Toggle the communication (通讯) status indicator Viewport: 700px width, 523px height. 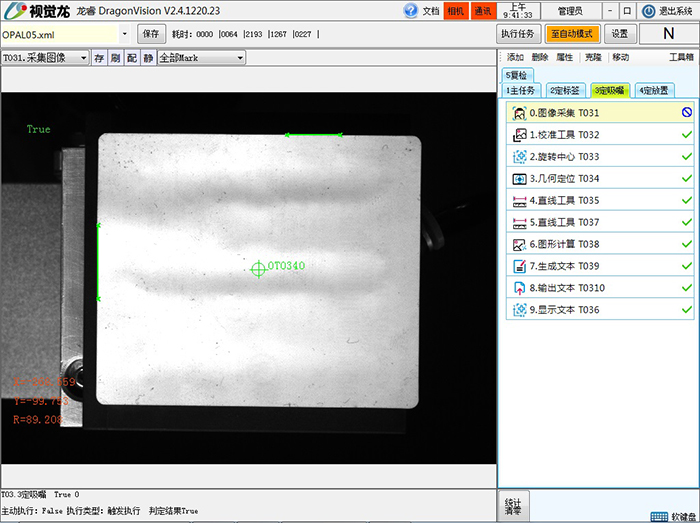click(482, 11)
